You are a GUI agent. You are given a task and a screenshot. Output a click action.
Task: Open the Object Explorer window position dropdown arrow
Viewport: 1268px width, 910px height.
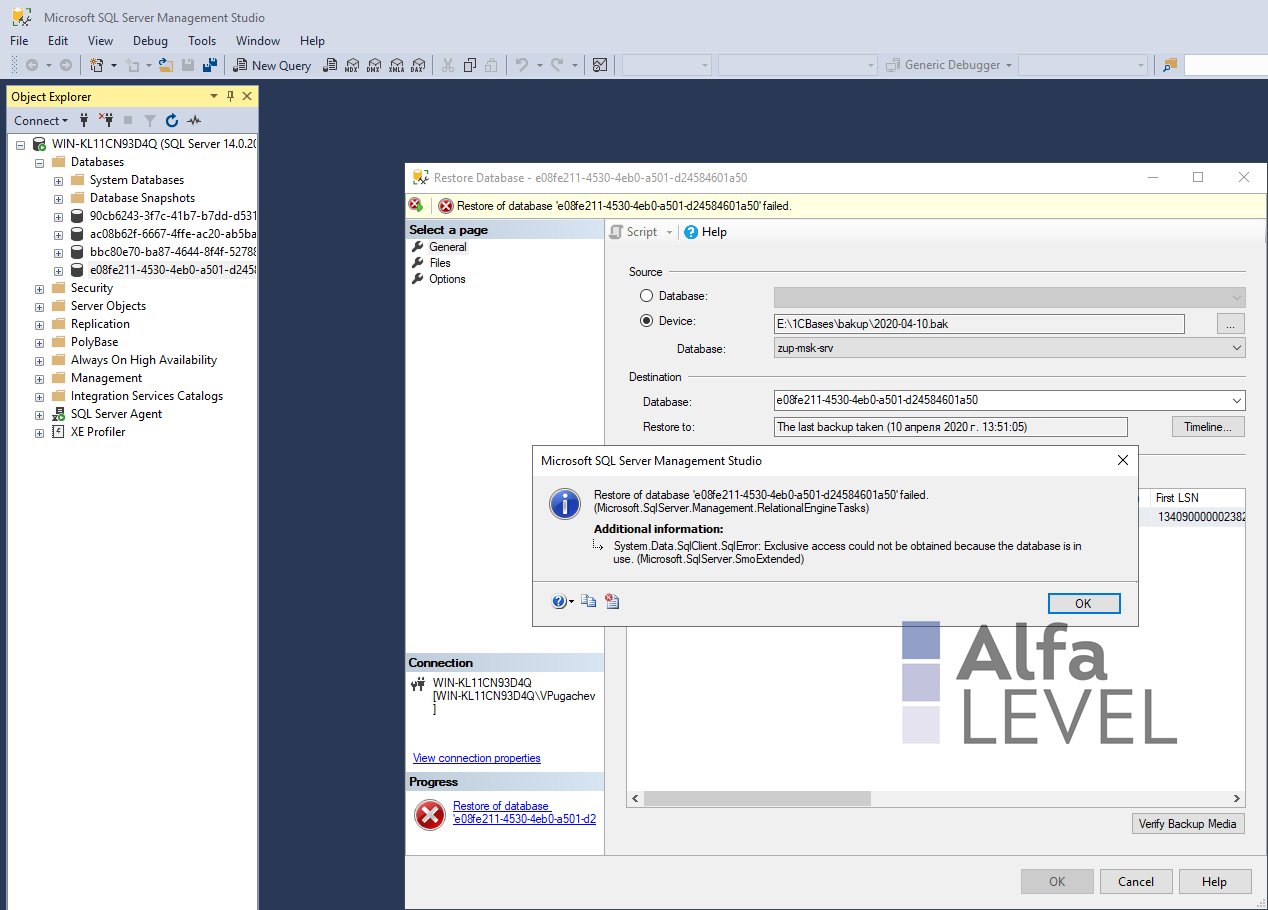coord(214,96)
